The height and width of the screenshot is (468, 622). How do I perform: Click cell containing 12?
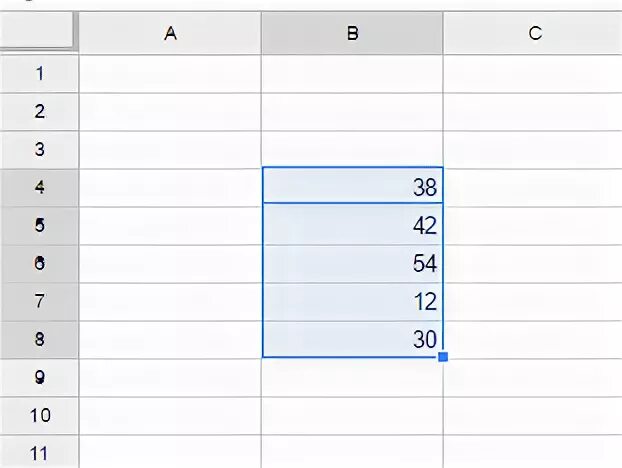[353, 302]
